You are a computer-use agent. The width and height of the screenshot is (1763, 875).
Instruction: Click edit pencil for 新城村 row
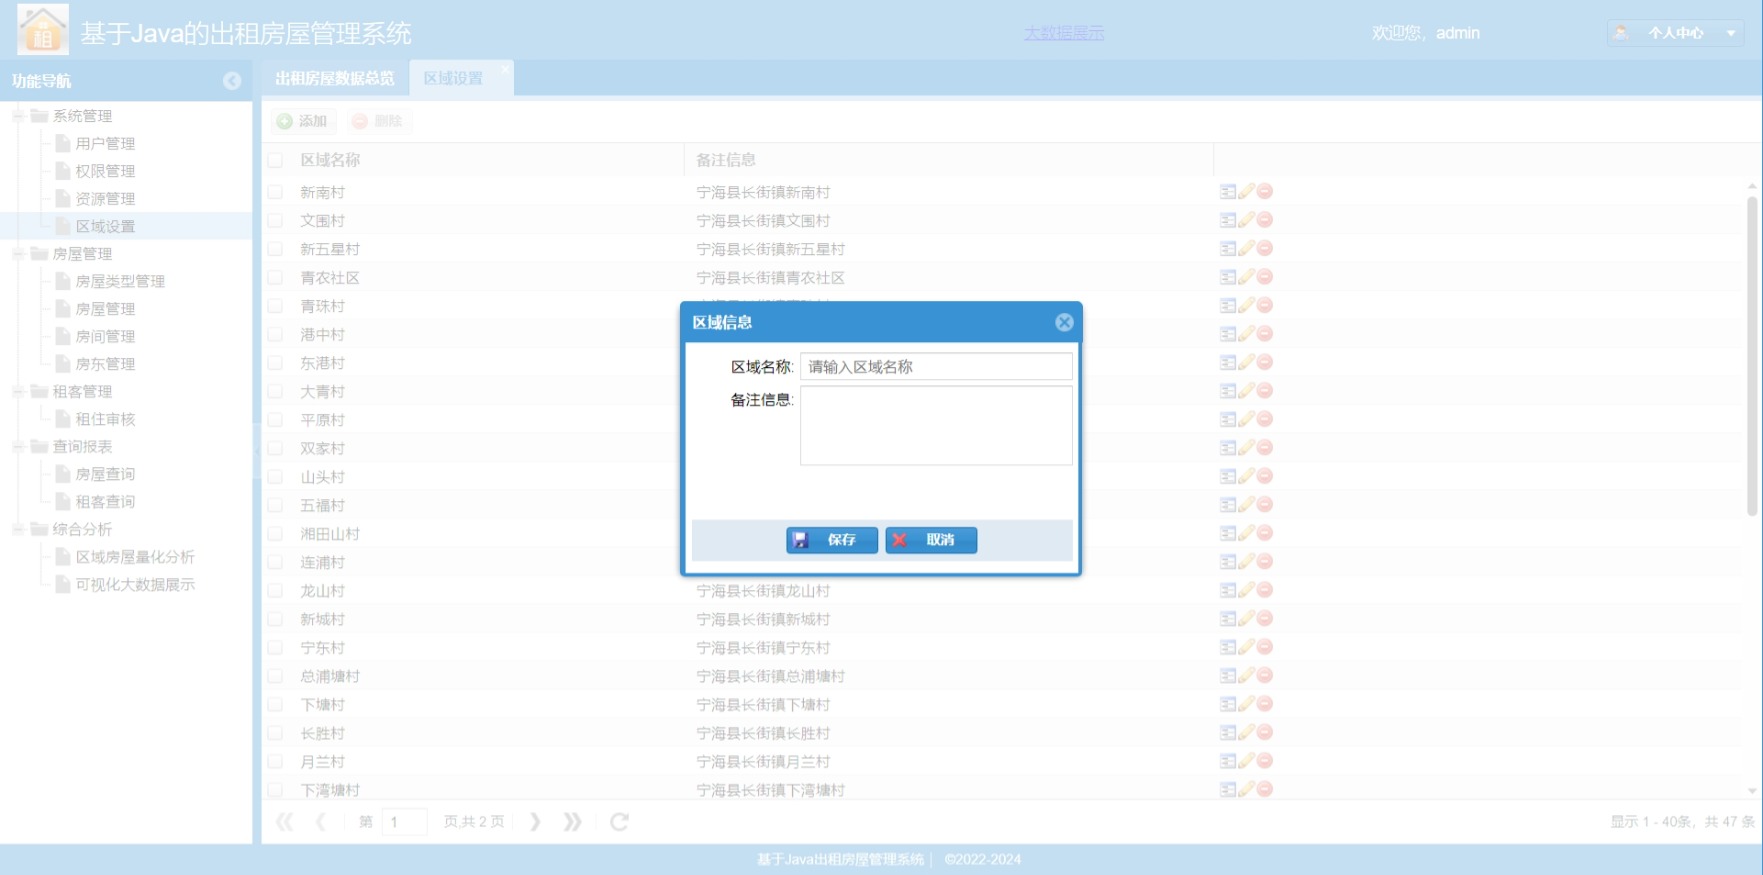point(1246,619)
